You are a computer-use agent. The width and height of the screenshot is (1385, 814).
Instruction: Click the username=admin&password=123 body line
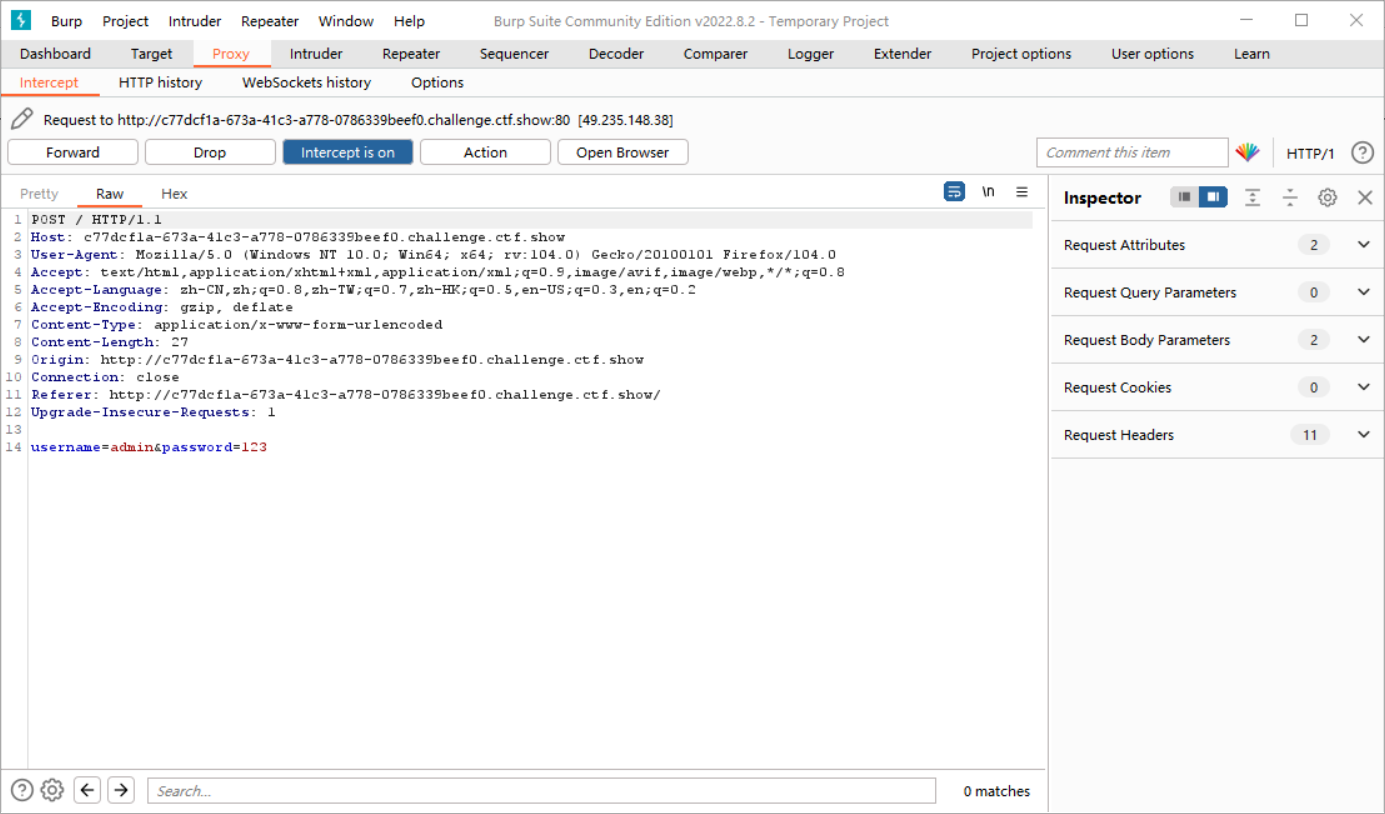(149, 447)
